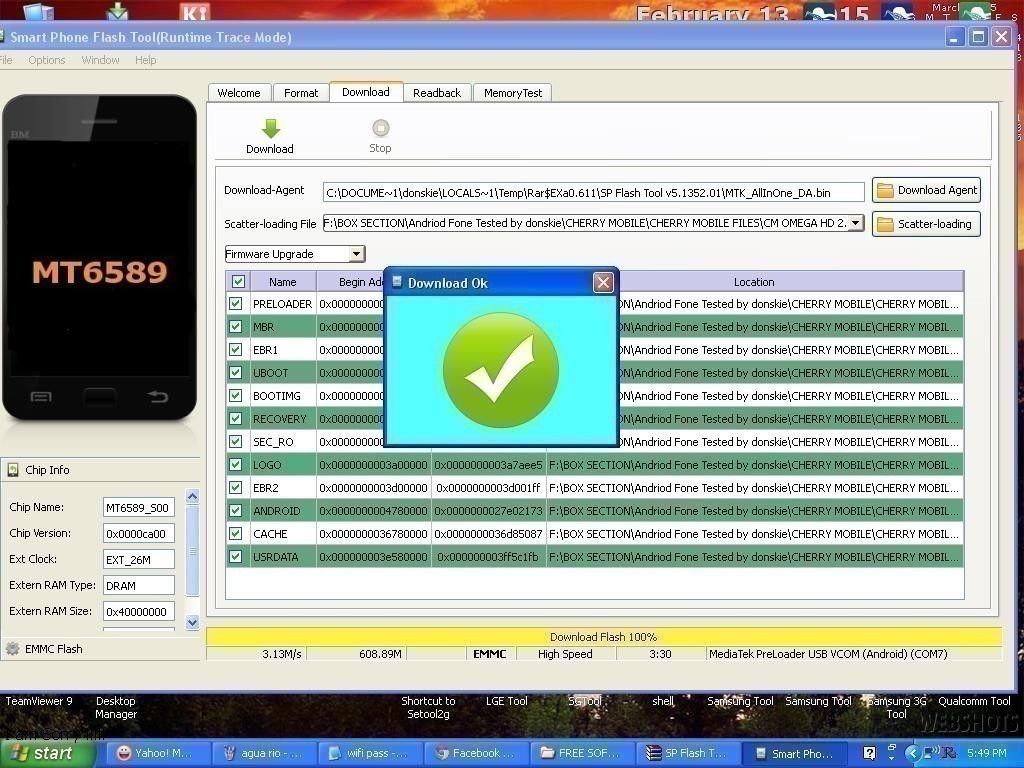Switch to the MemoryTest tab
1024x768 pixels.
tap(513, 93)
